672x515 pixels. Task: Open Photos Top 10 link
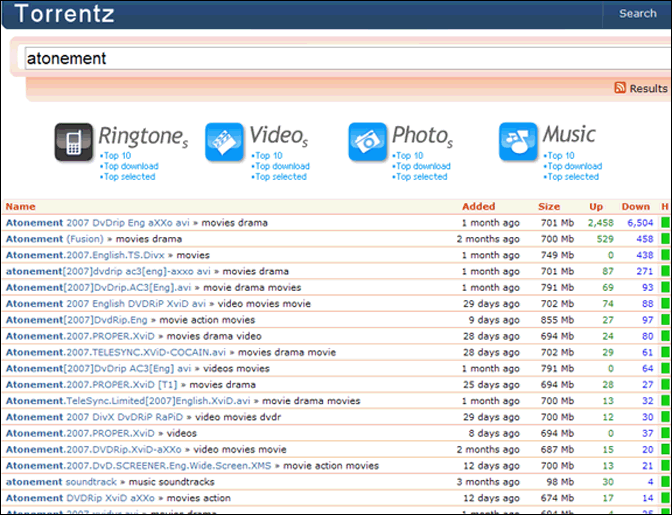pyautogui.click(x=409, y=156)
